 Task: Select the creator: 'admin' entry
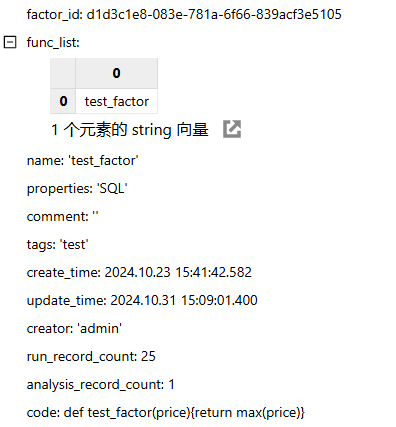point(74,329)
